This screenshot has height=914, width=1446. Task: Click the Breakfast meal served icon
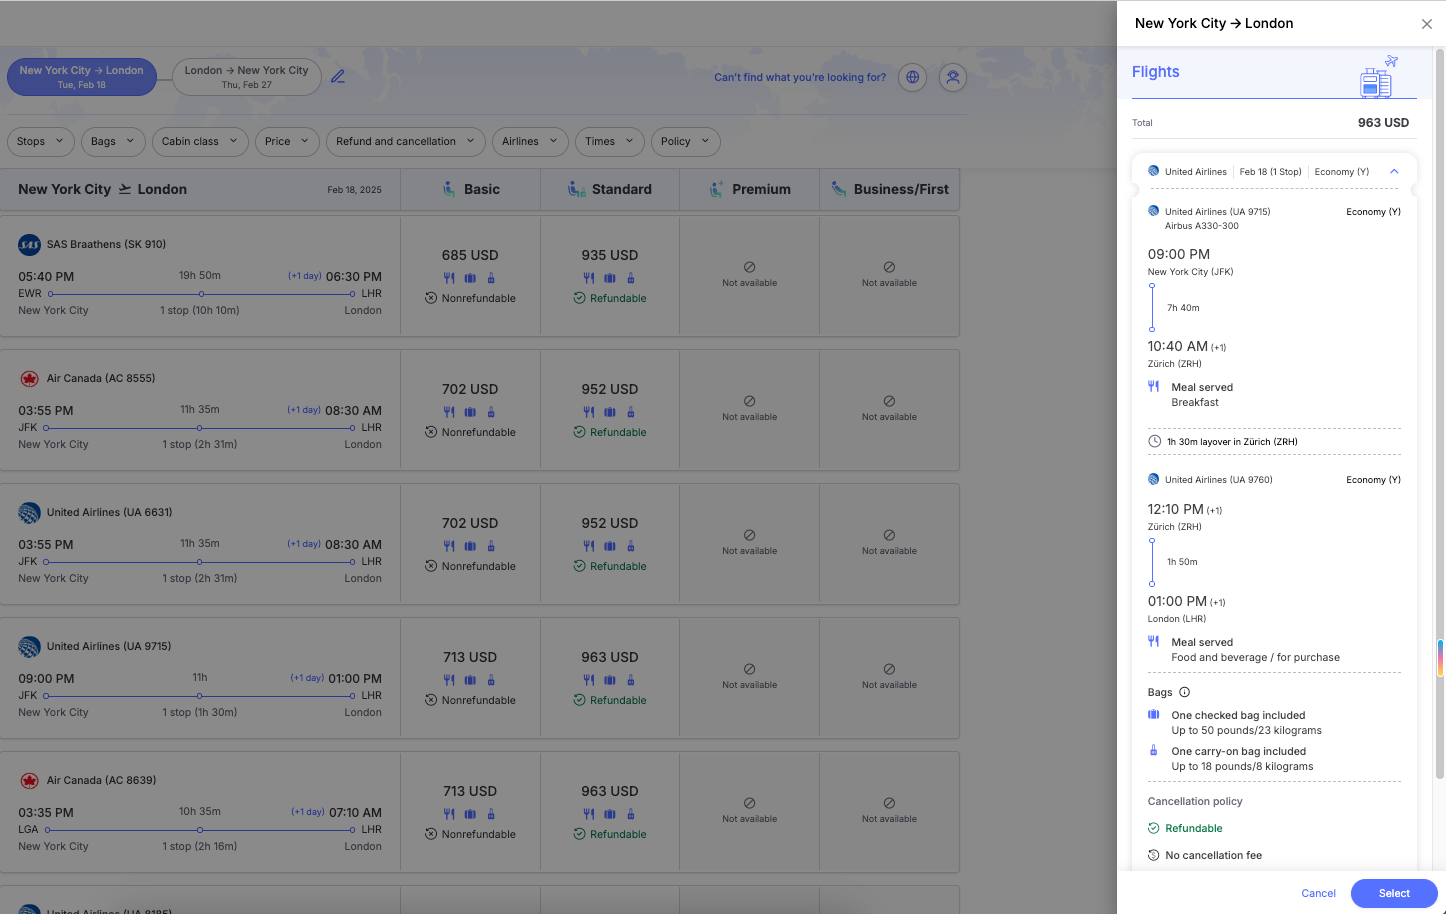click(1153, 387)
